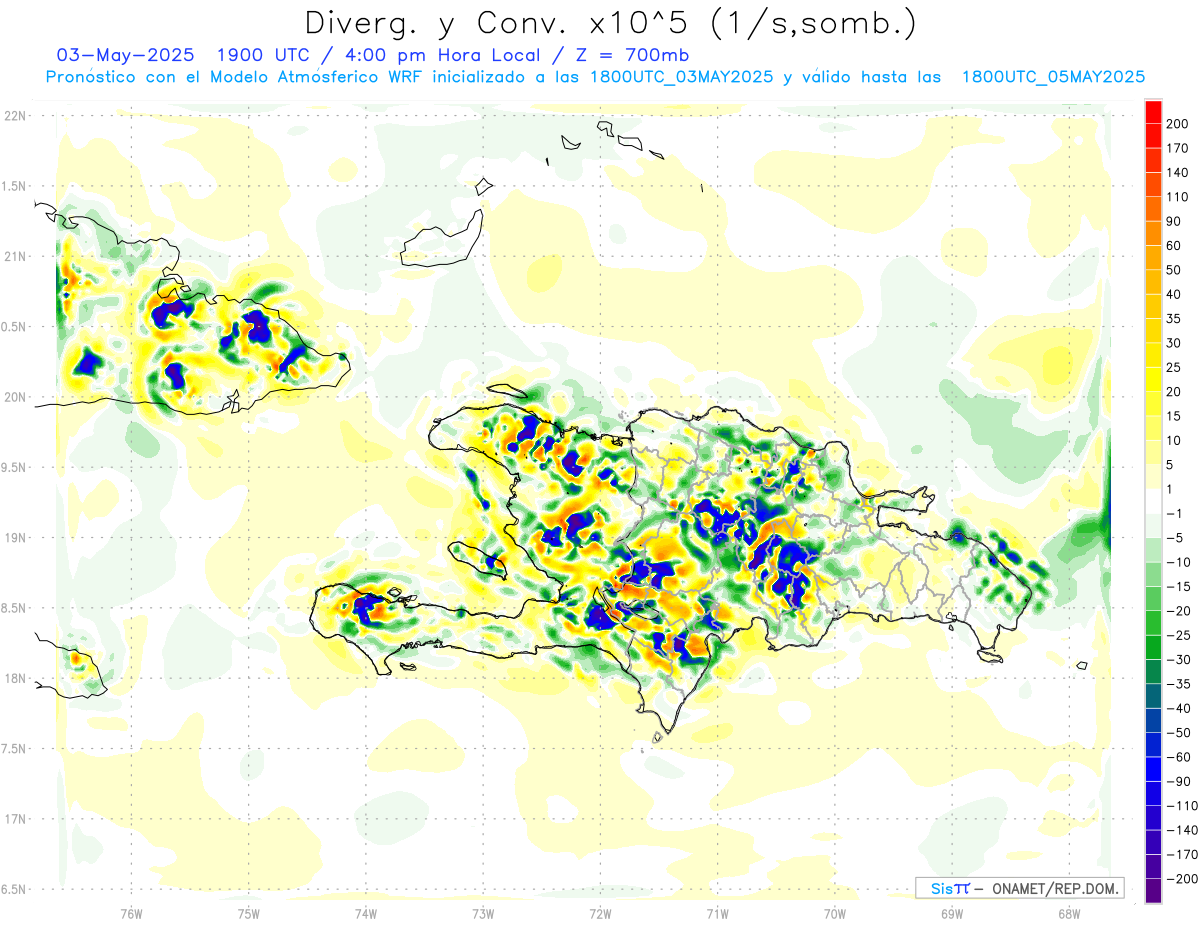Click the positive "140" color scale value

[1177, 173]
